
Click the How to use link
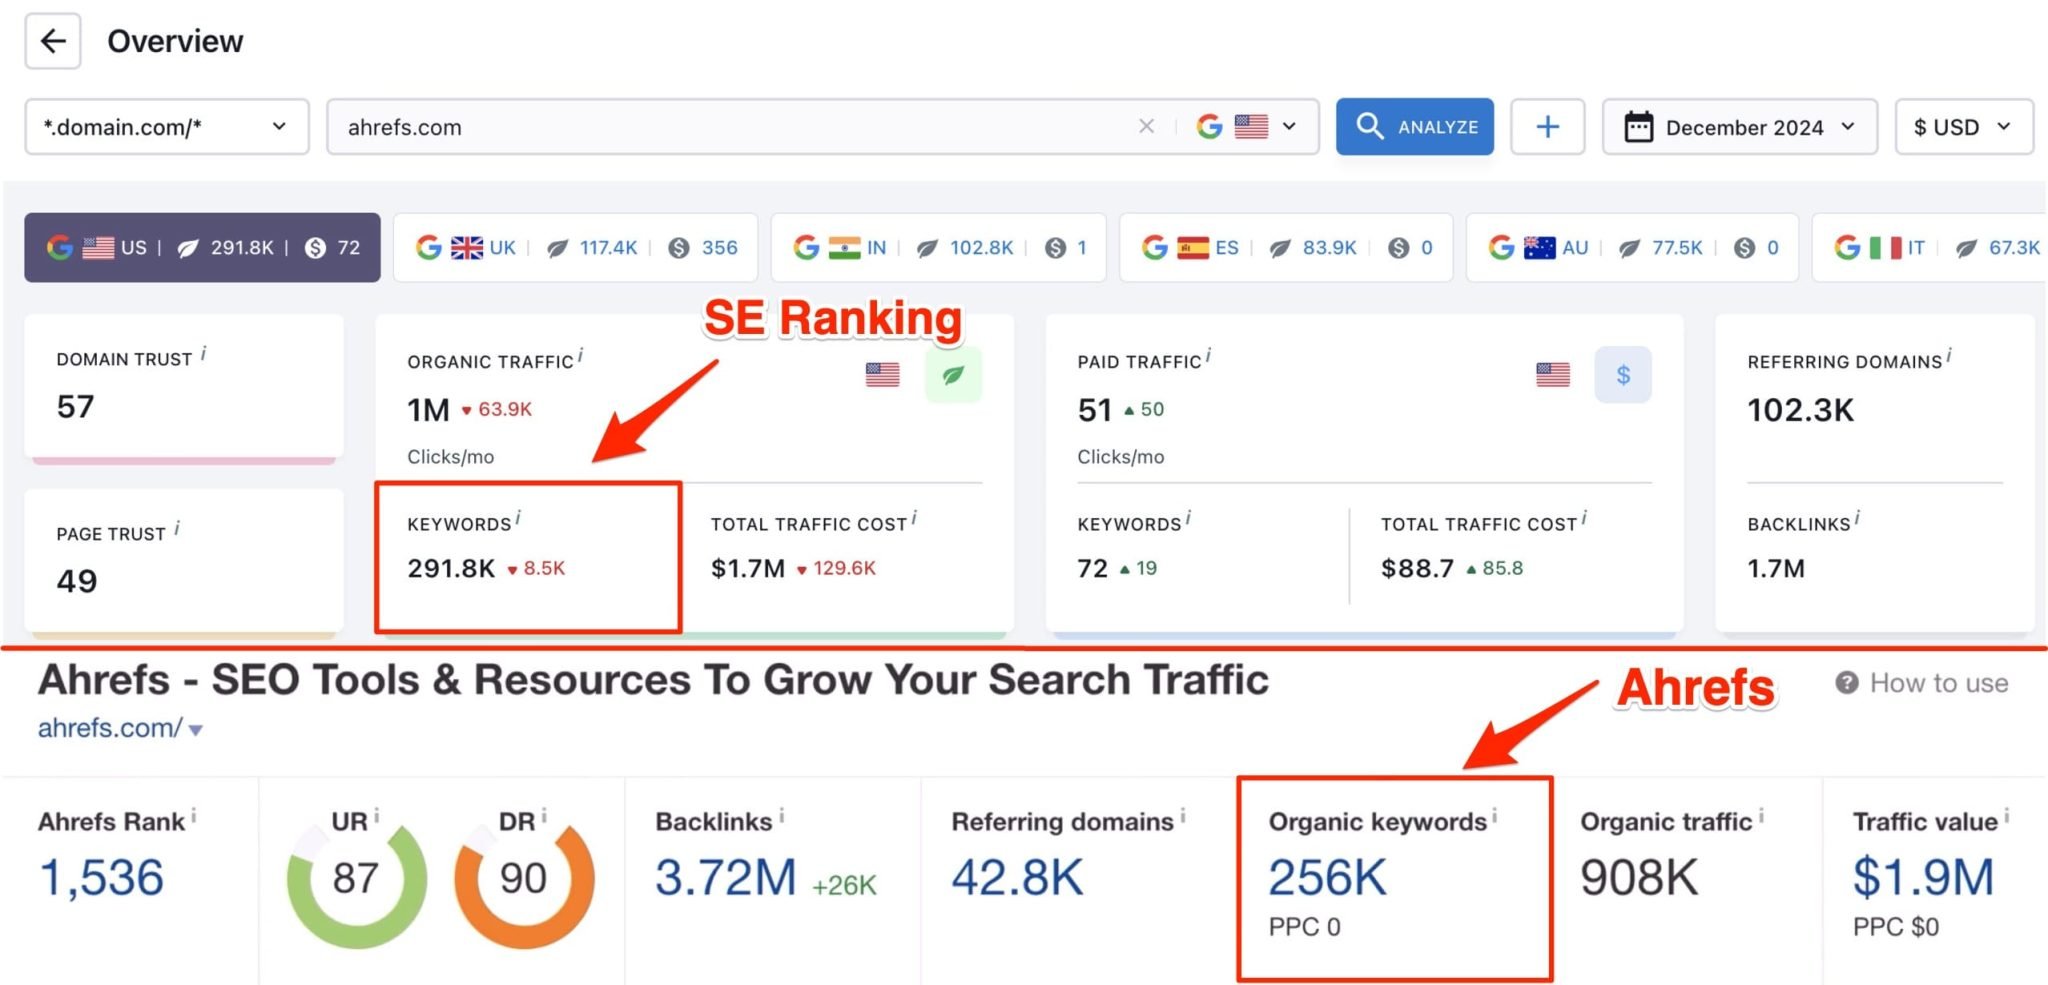[x=1923, y=683]
